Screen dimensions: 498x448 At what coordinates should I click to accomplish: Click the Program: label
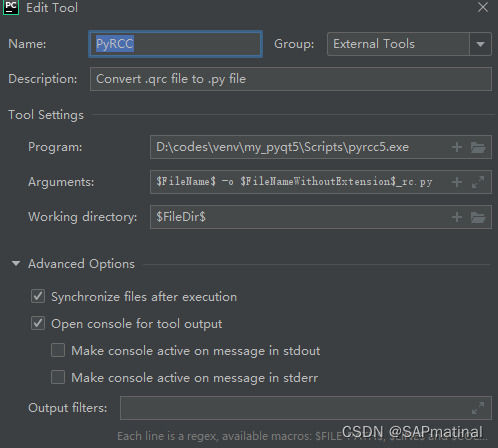coord(55,147)
